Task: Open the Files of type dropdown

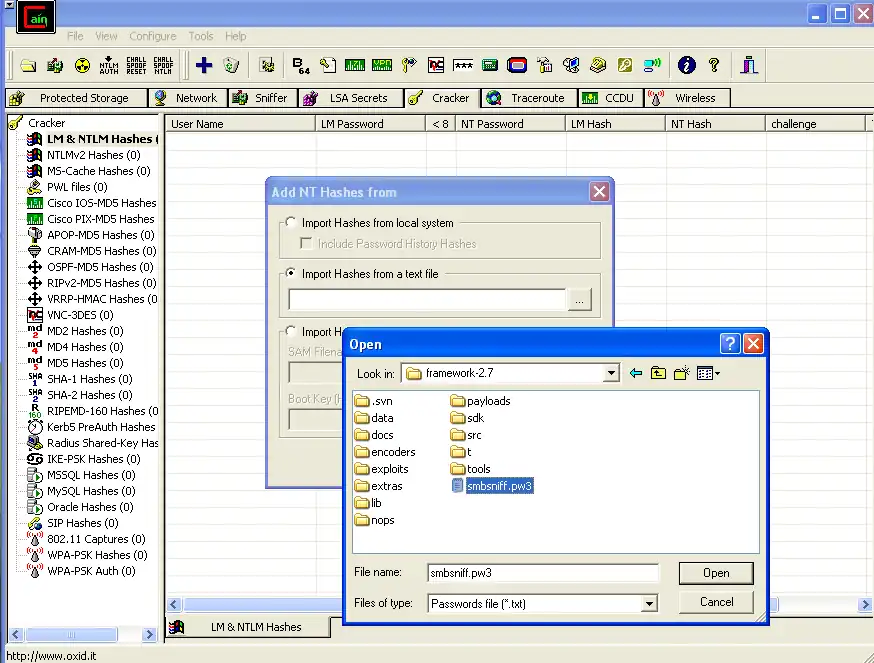Action: (649, 603)
